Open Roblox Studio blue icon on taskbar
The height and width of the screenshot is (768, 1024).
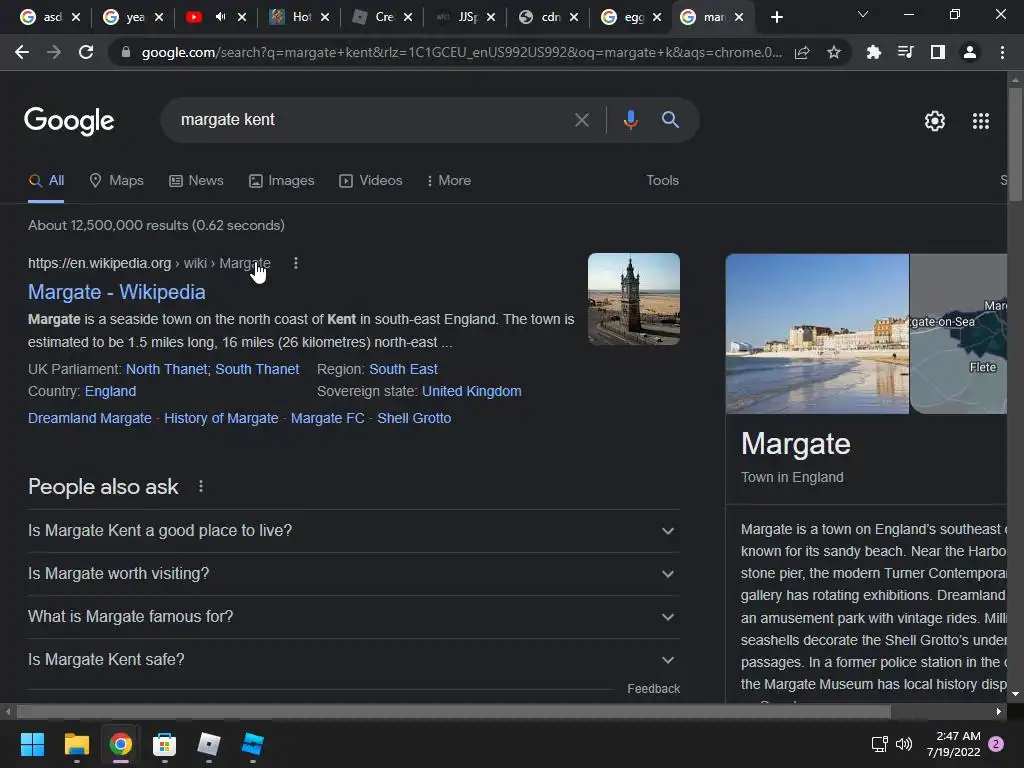(x=253, y=744)
